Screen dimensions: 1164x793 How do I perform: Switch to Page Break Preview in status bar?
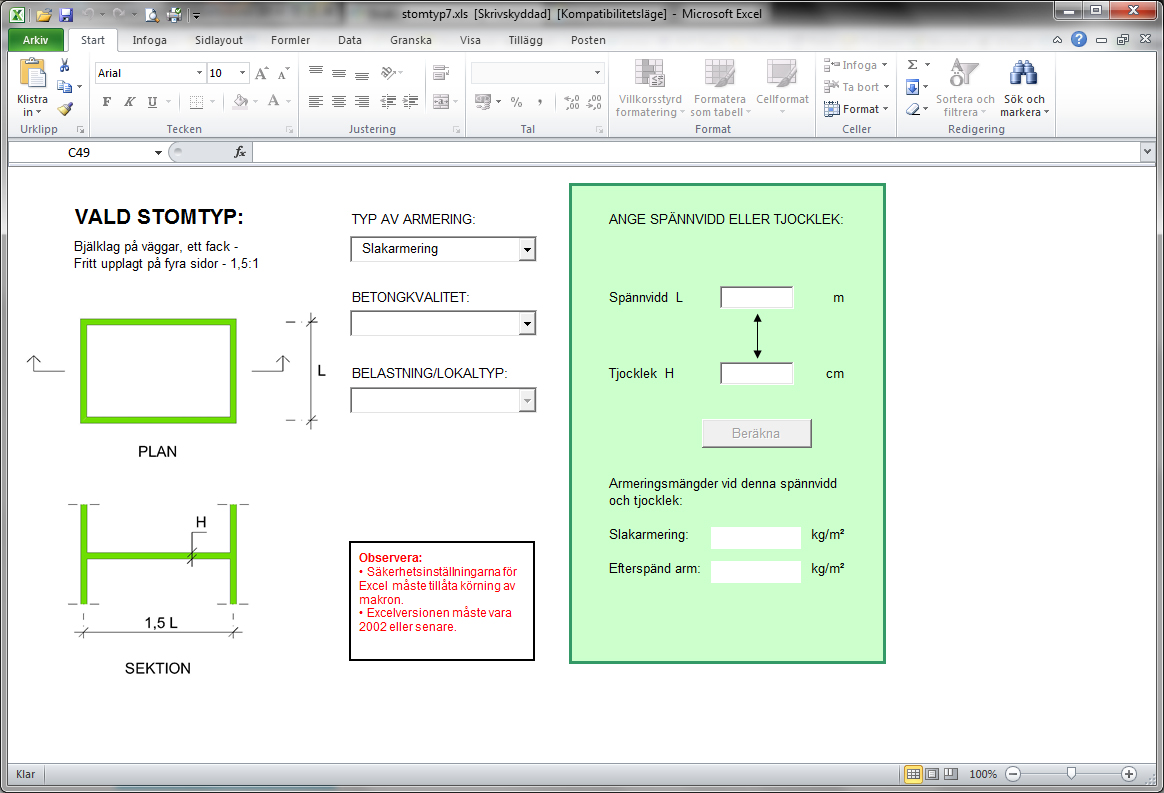tap(950, 774)
